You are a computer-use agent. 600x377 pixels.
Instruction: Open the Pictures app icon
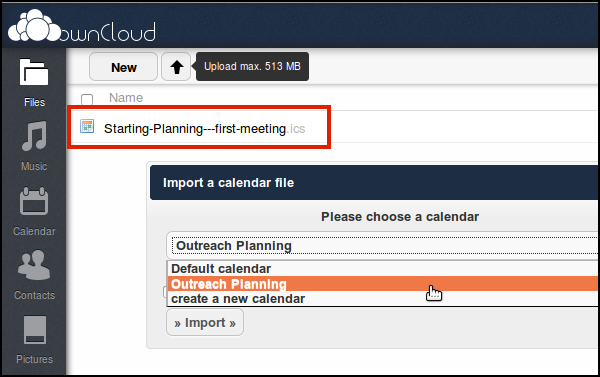[35, 330]
